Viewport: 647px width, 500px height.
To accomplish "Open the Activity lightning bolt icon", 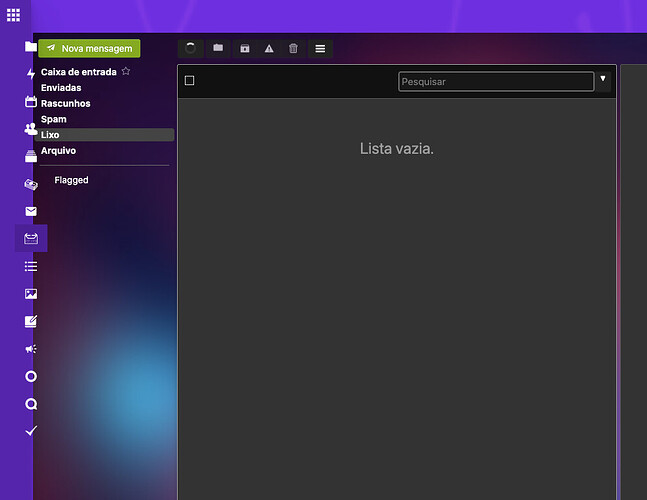I will click(31, 74).
